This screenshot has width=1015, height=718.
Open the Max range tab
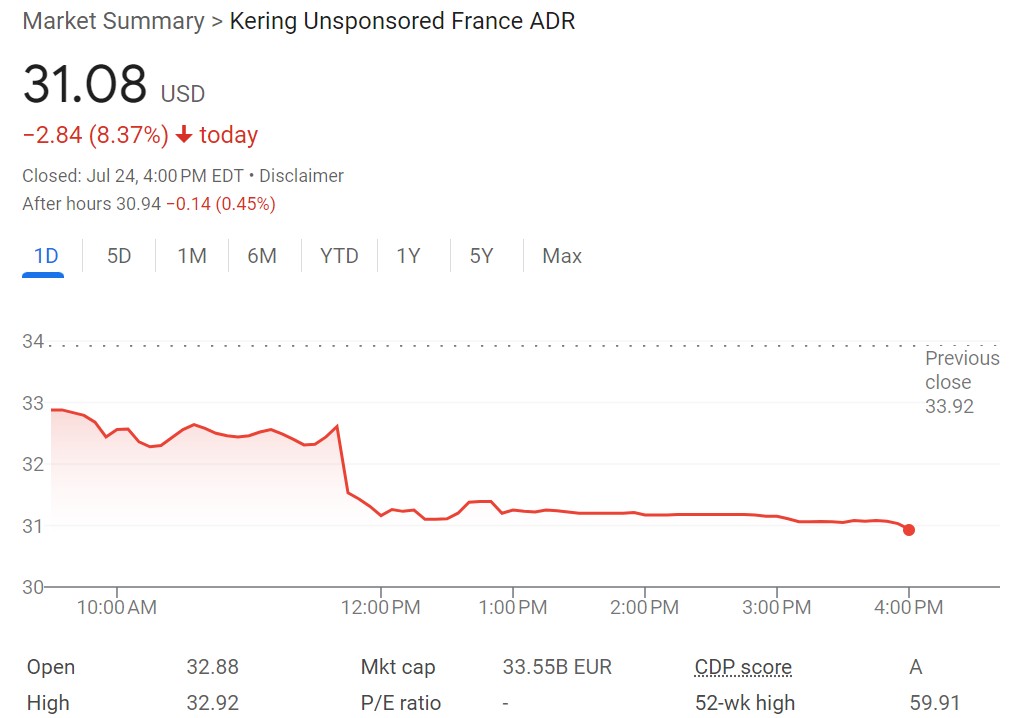[562, 256]
